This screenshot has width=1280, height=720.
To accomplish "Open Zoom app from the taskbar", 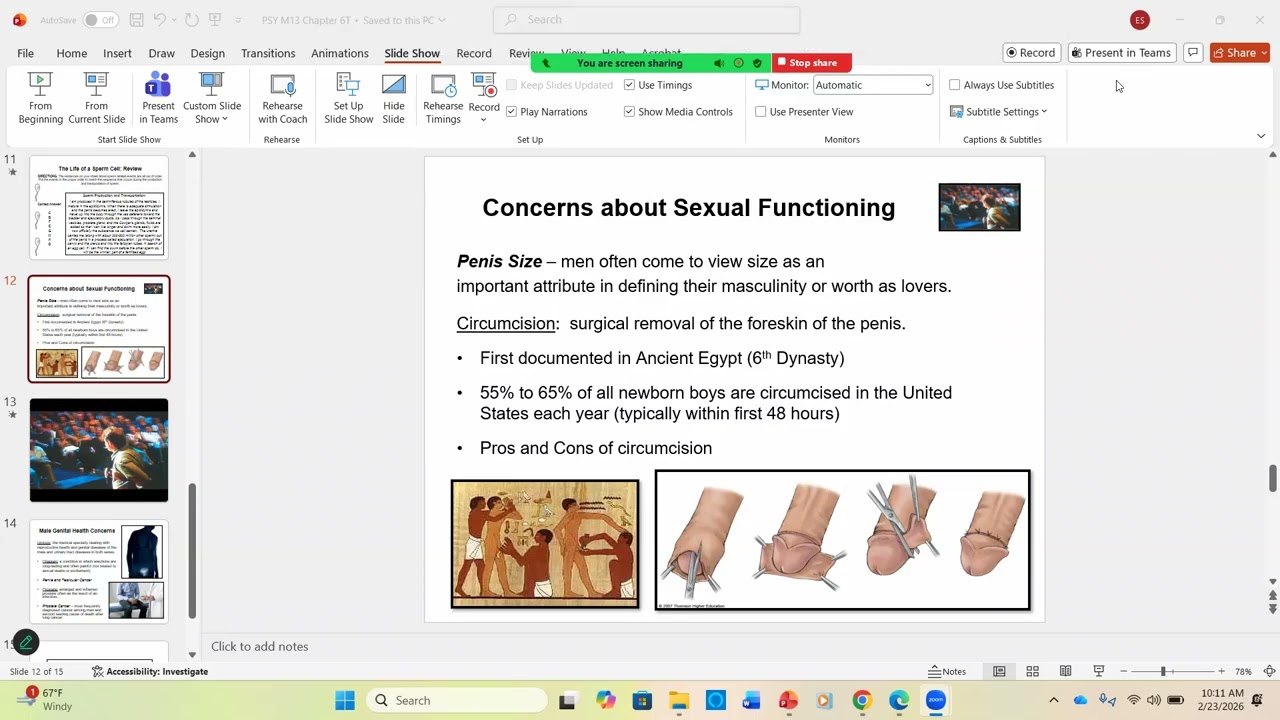I will point(936,700).
